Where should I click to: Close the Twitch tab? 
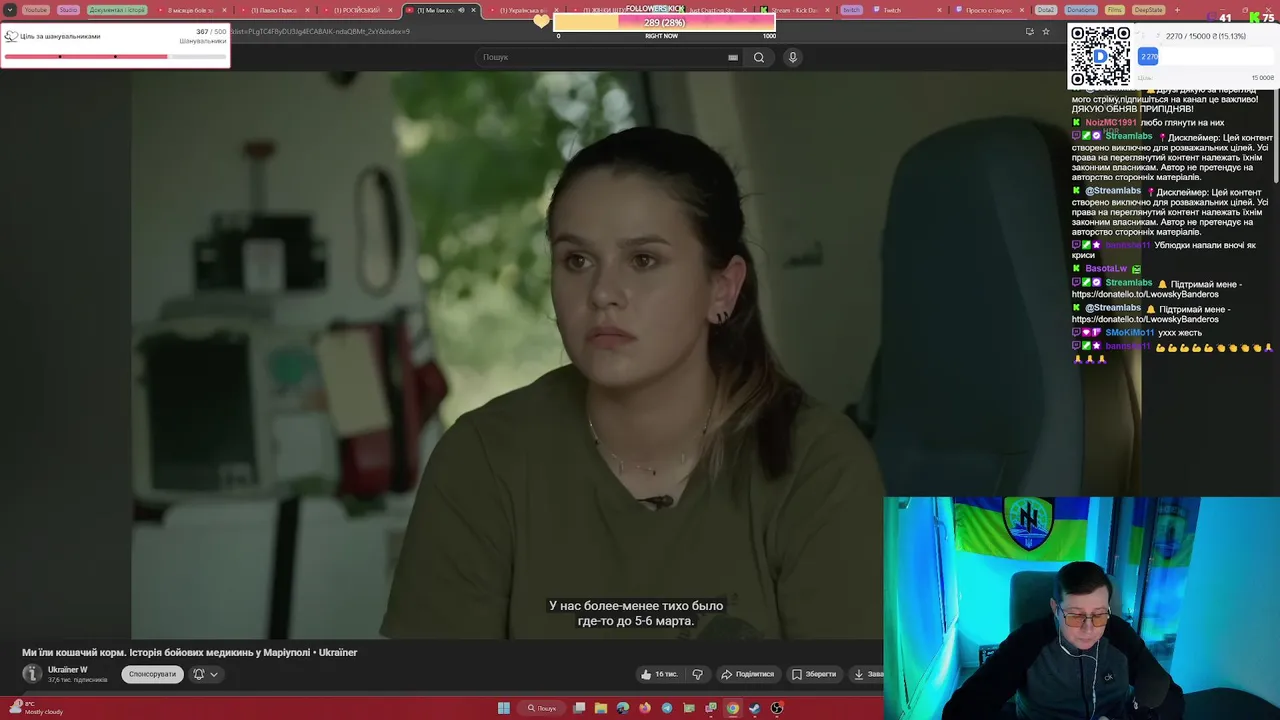939,10
